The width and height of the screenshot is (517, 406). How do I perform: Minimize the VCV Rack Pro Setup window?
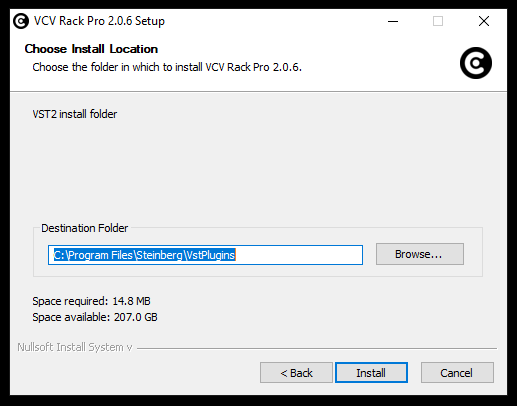pos(393,21)
